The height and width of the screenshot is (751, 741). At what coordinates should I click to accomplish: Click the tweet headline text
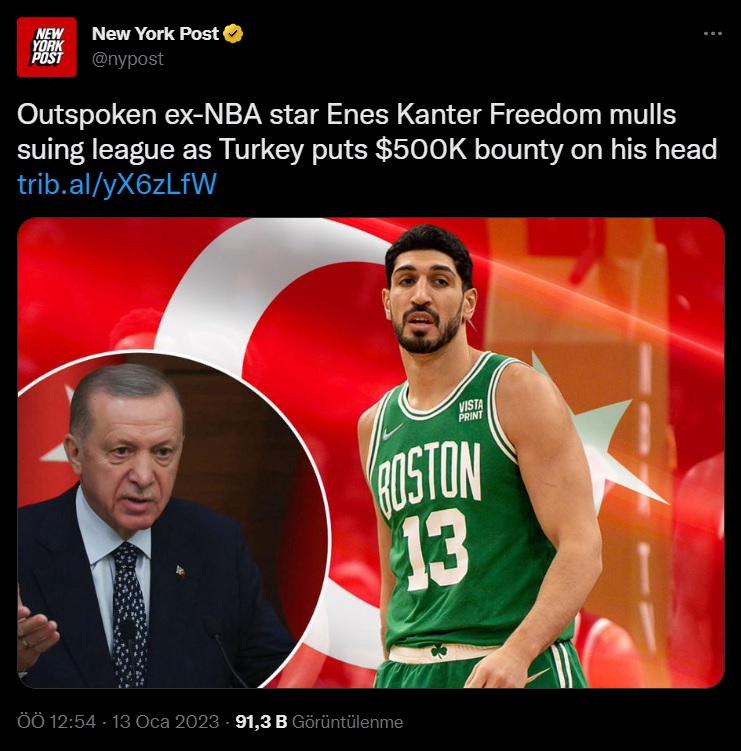point(367,132)
